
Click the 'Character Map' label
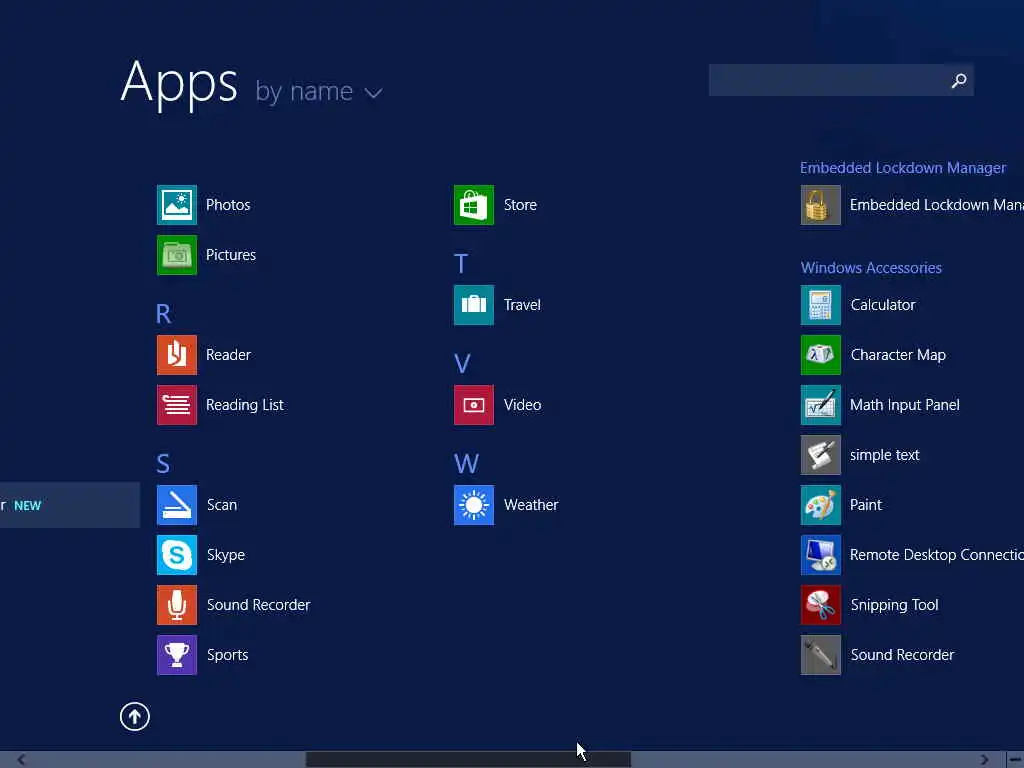tap(898, 355)
